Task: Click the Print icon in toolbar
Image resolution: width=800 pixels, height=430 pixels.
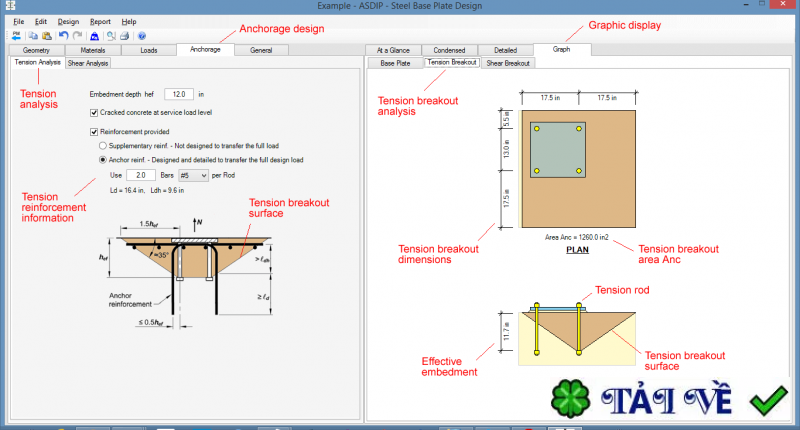Action: tap(124, 35)
